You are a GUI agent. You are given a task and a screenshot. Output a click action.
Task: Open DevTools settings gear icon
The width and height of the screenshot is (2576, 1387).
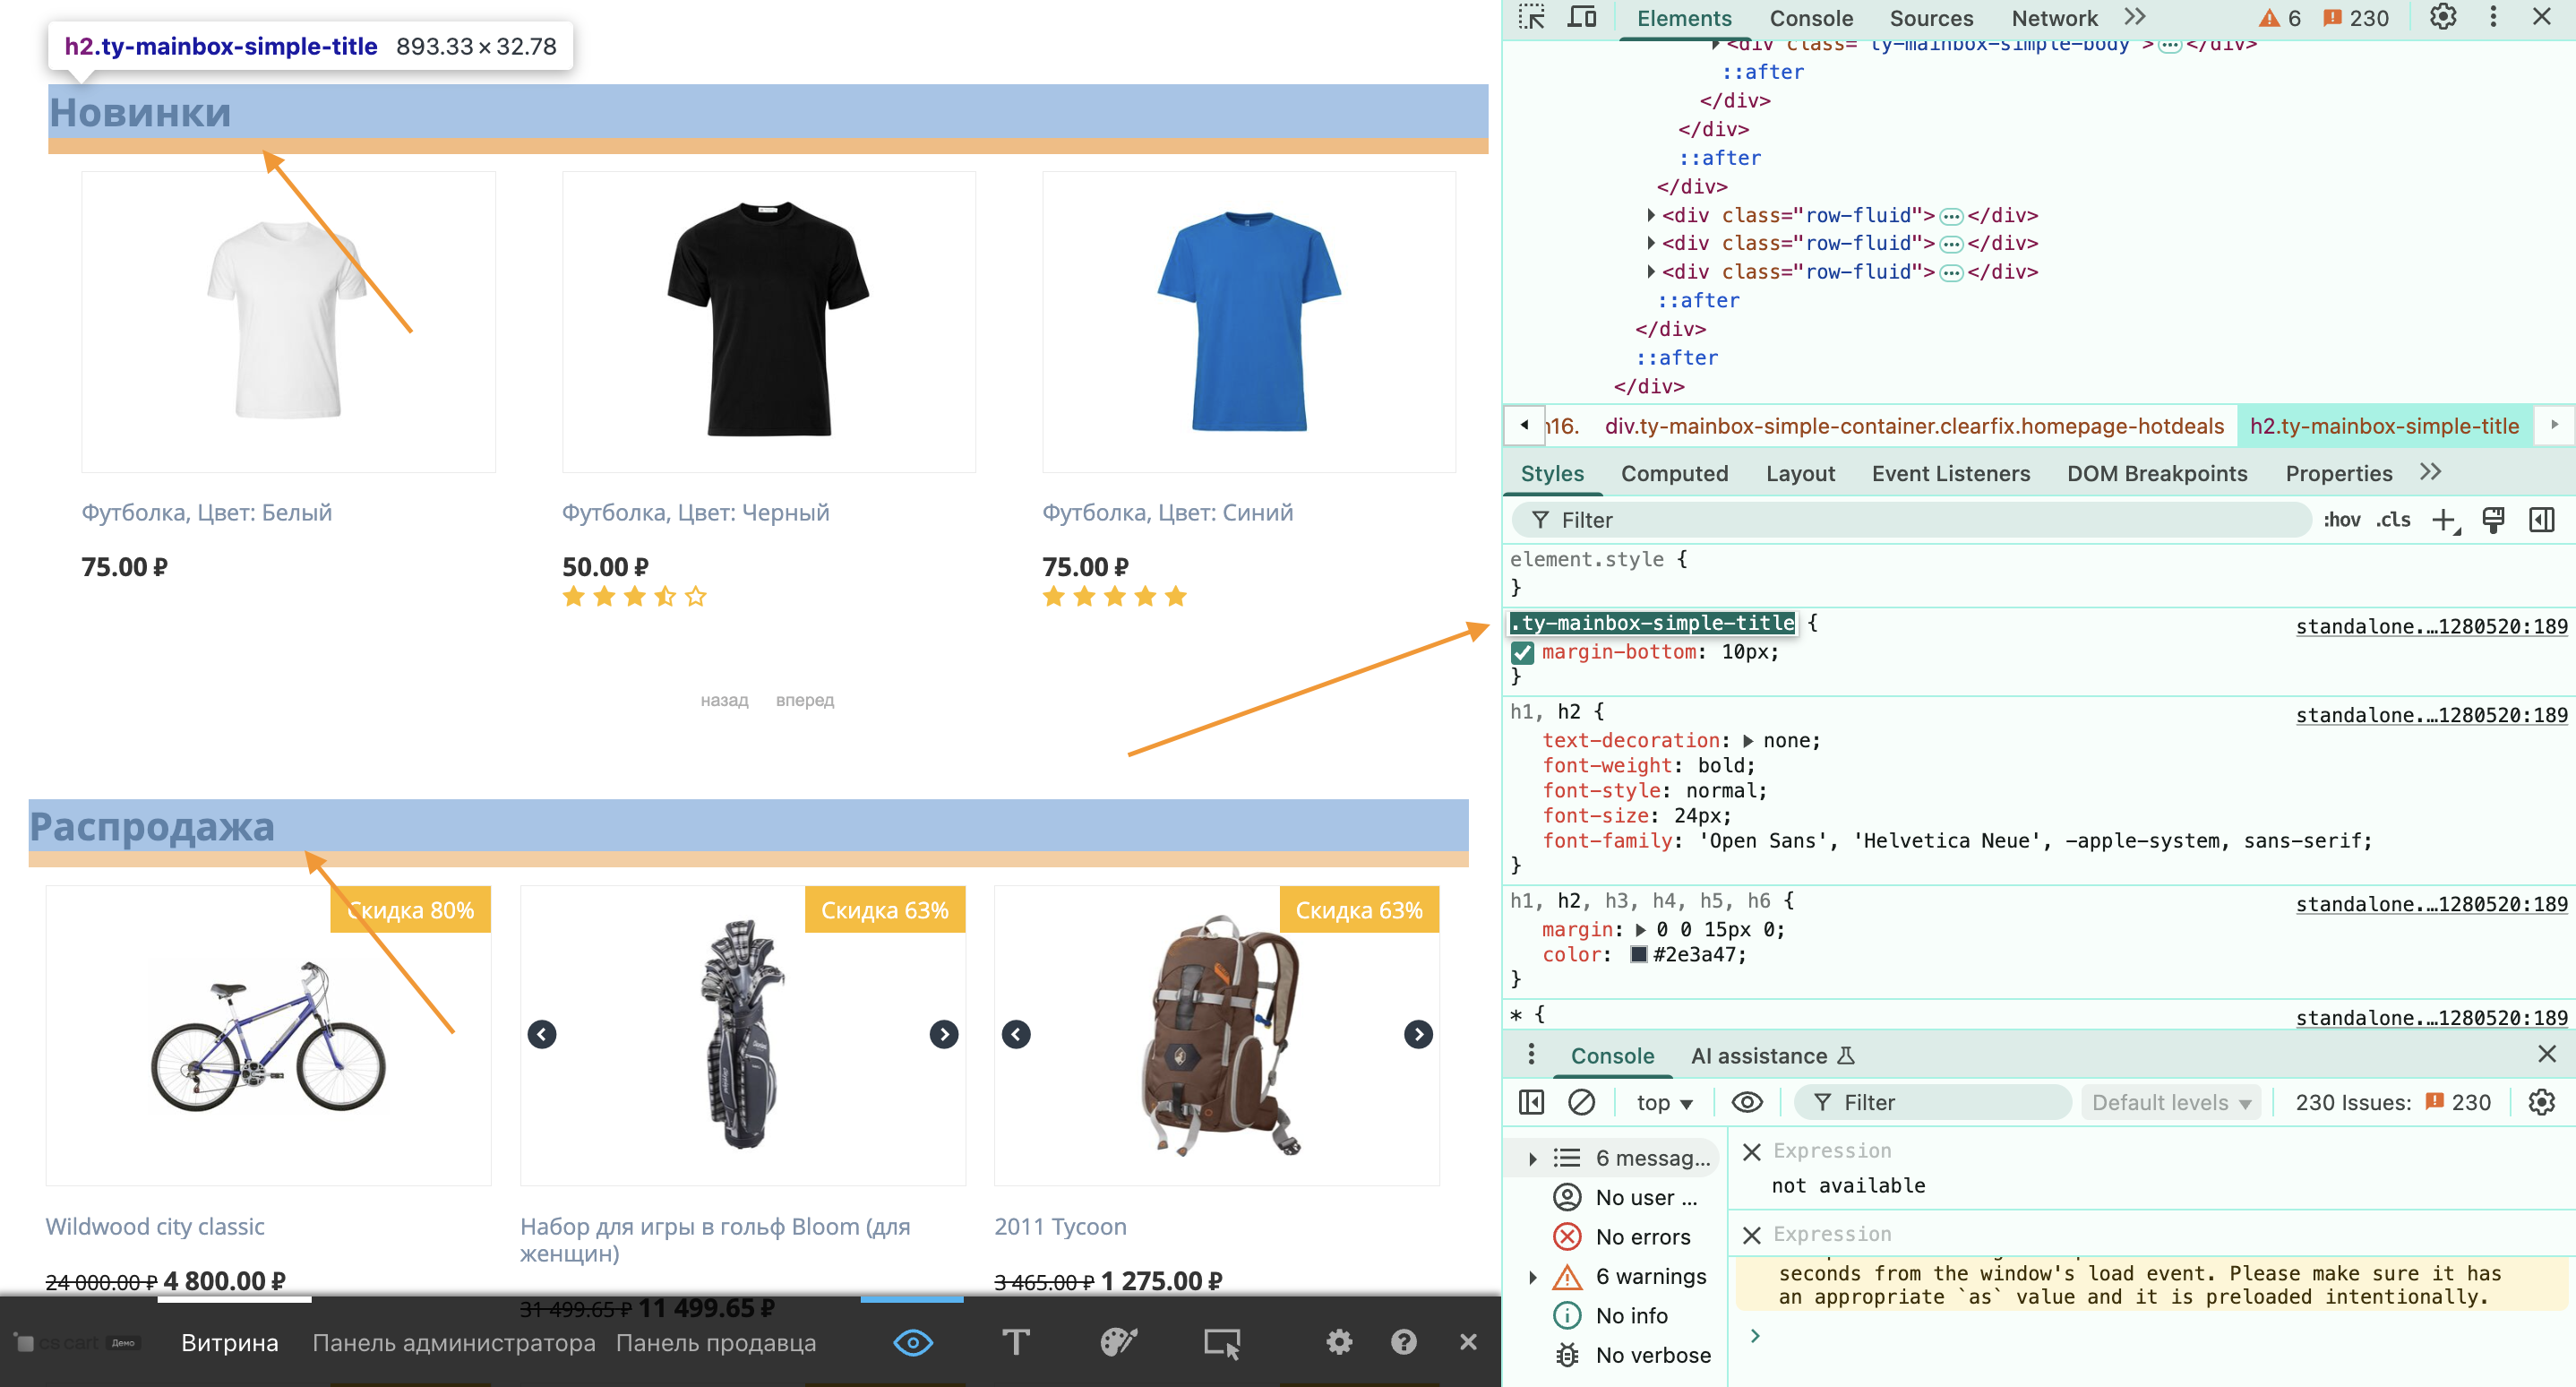pyautogui.click(x=2442, y=18)
